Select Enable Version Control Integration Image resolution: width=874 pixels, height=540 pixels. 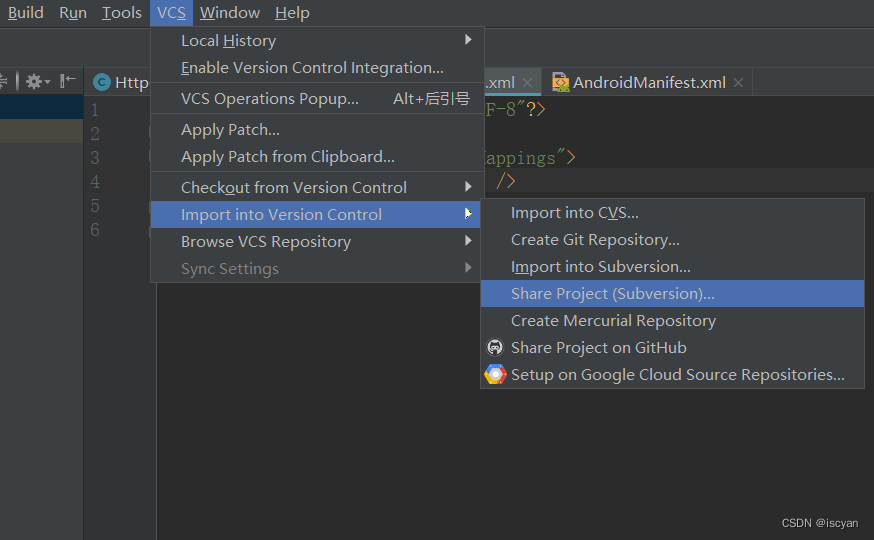coord(312,68)
